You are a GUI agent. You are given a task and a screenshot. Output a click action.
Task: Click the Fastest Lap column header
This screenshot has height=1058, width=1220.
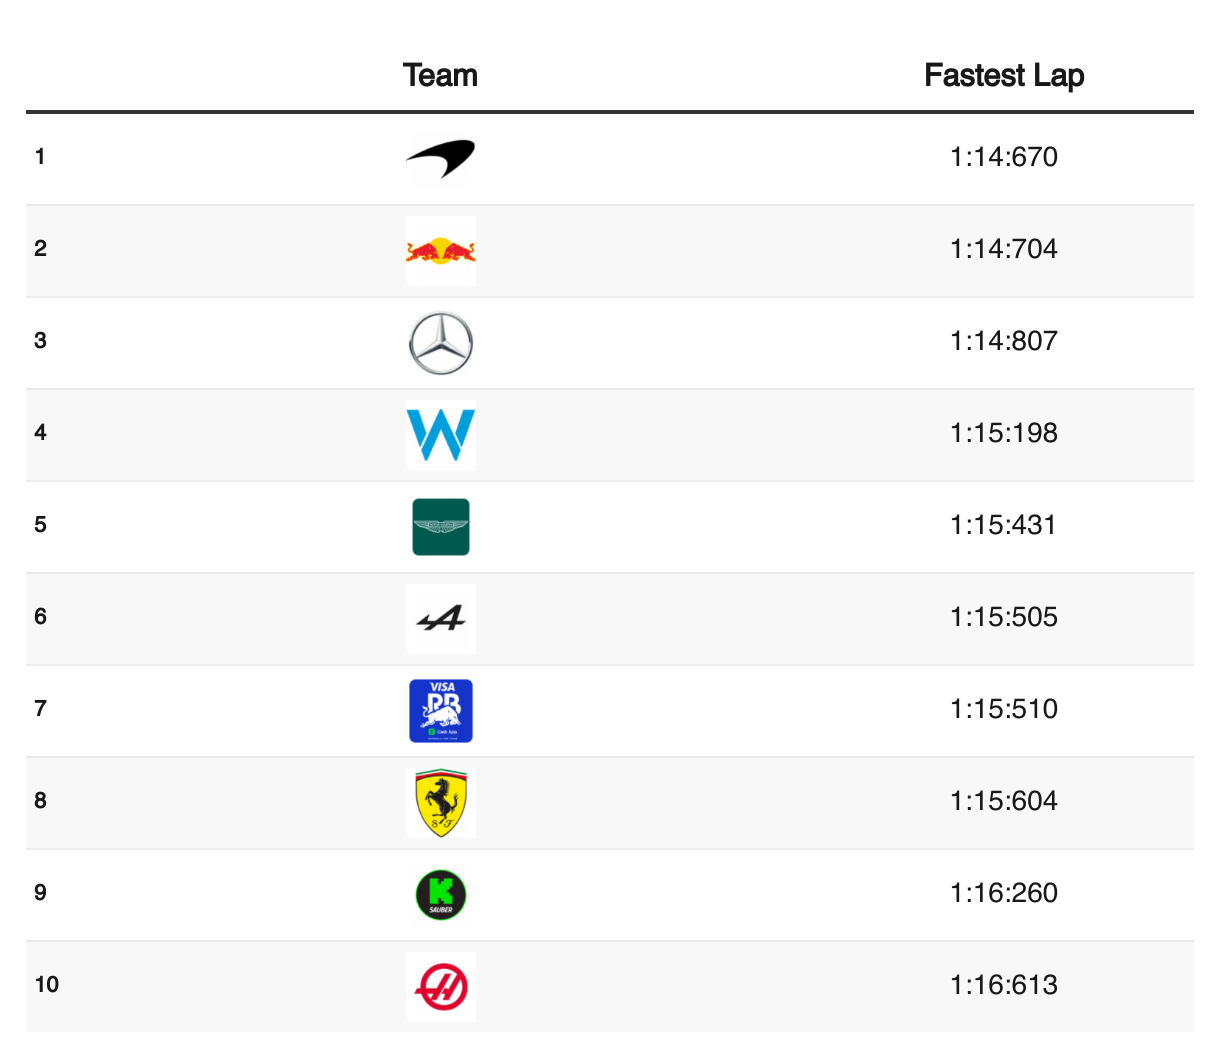[x=1004, y=76]
